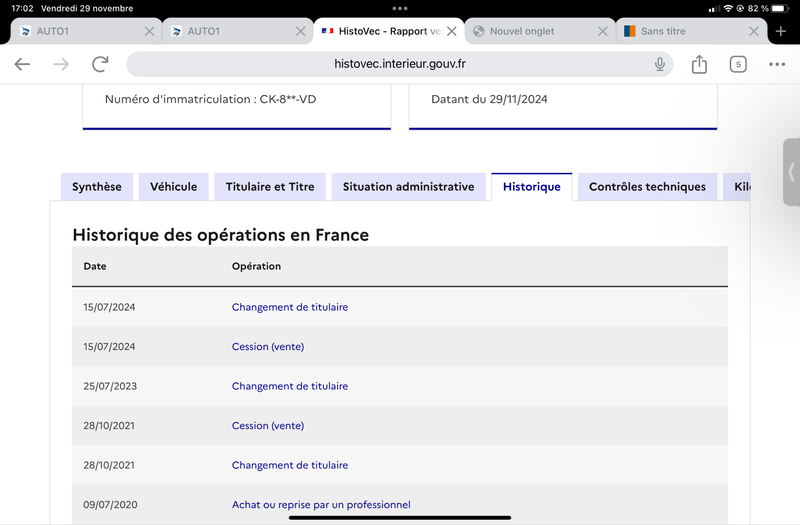Select the Historique tab
Image resolution: width=800 pixels, height=525 pixels.
(532, 187)
